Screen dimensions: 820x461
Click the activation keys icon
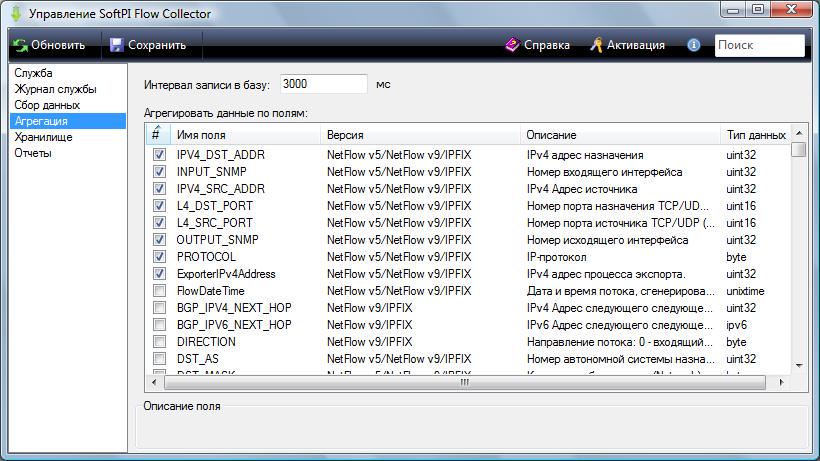596,45
